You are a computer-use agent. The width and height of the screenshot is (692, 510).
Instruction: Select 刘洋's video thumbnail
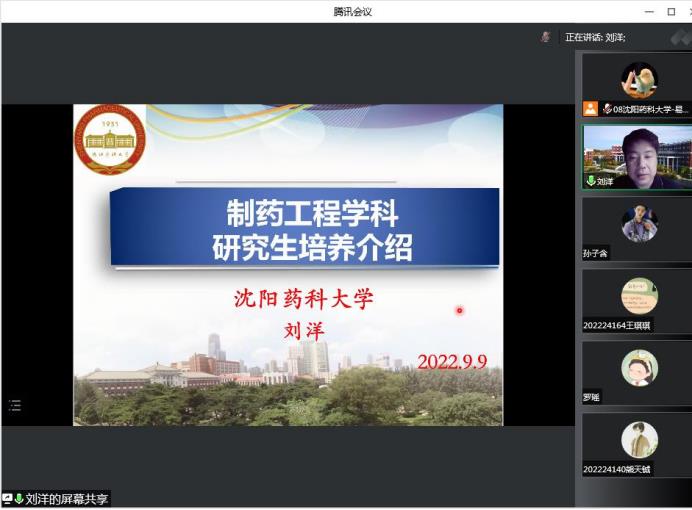[637, 155]
